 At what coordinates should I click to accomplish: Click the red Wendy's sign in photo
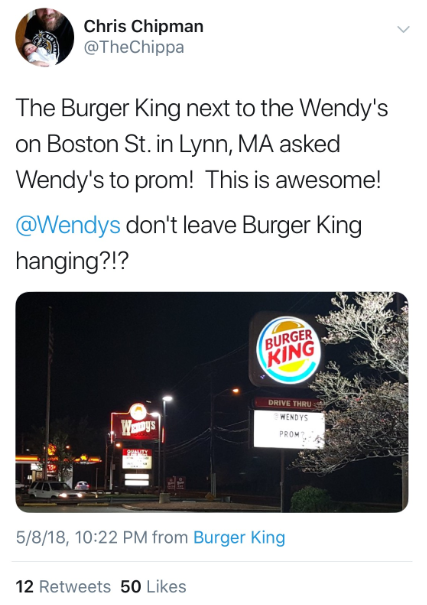[x=137, y=422]
